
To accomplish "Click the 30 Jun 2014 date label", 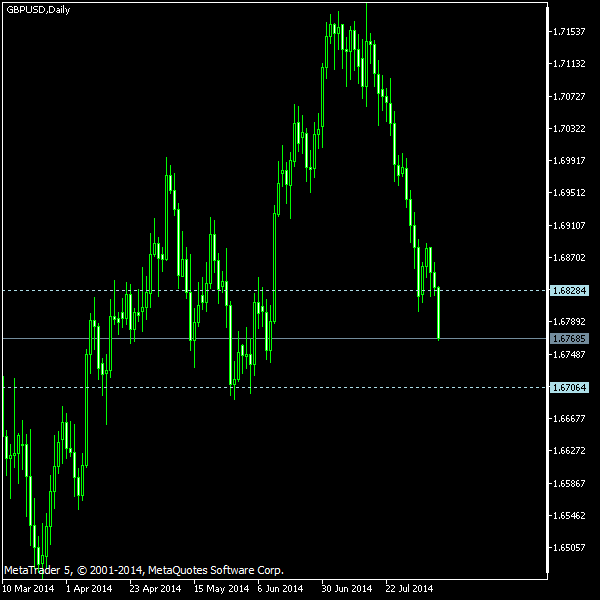I will (347, 589).
